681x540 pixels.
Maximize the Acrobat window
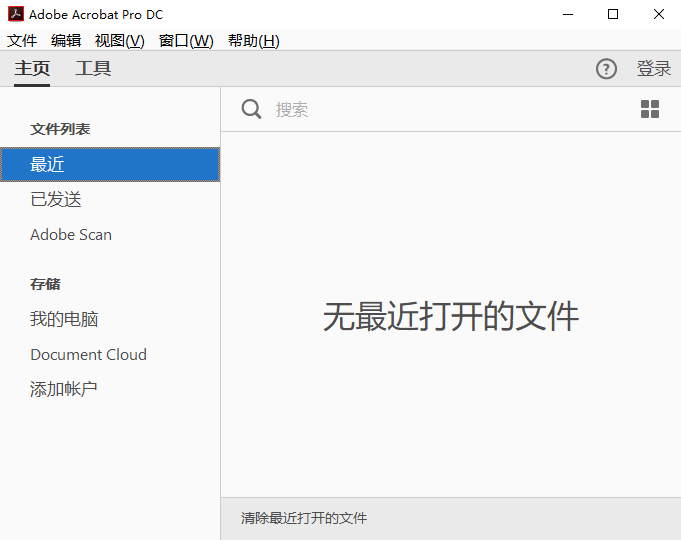613,14
